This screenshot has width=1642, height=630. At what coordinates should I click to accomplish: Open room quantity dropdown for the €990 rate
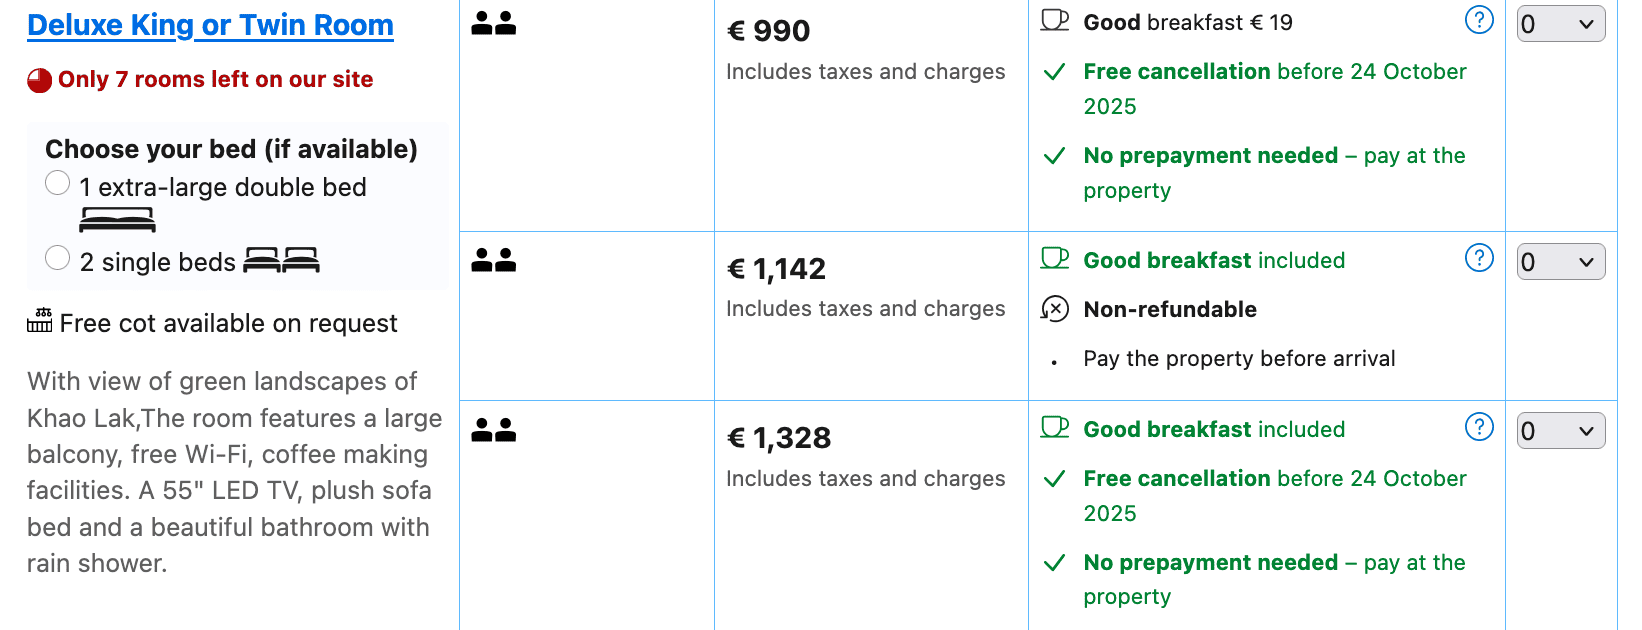1560,24
